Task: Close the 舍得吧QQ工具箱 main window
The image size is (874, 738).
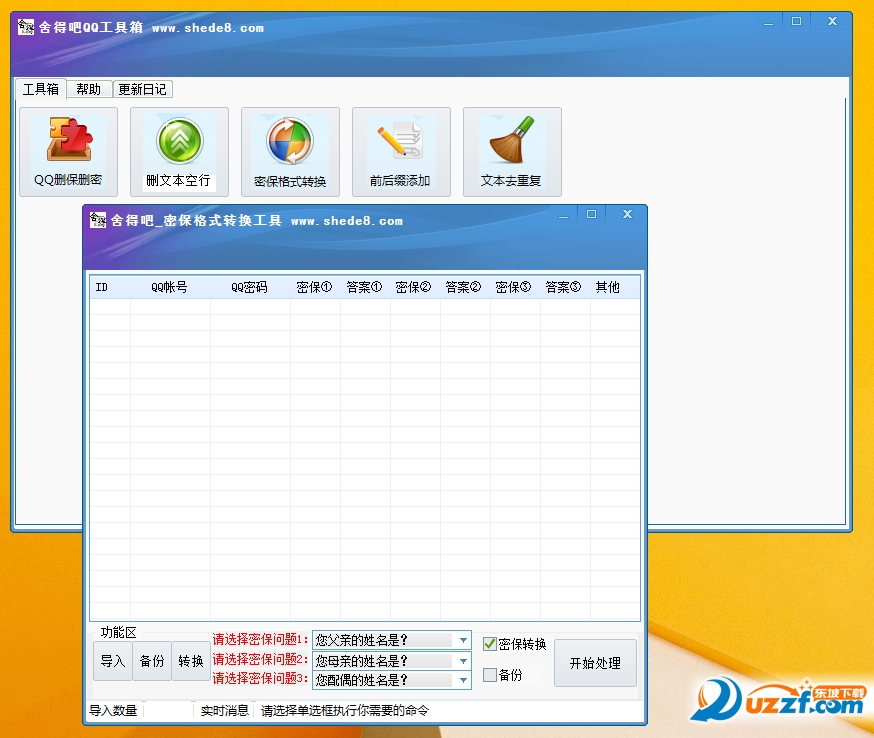Action: click(833, 21)
